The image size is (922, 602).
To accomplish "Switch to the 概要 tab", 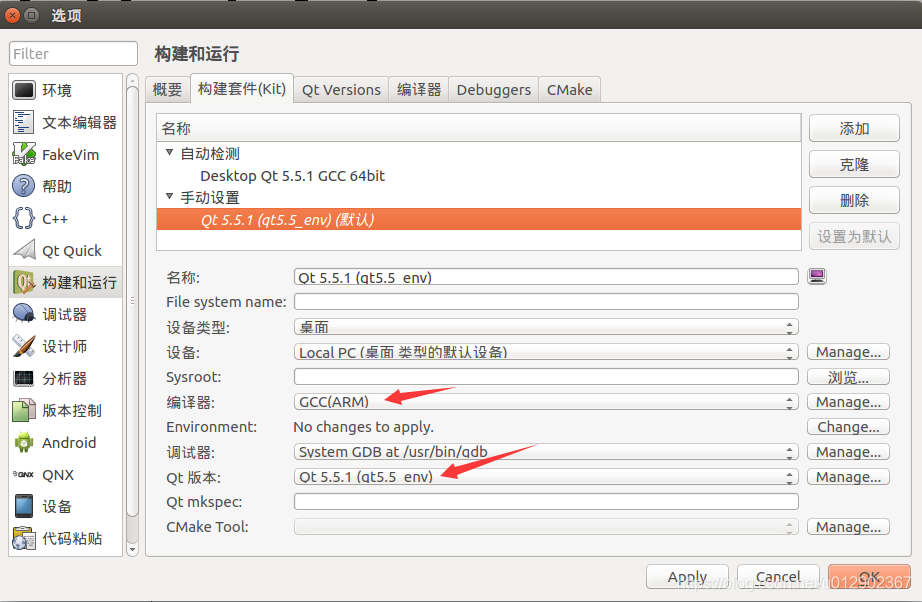I will [x=168, y=89].
